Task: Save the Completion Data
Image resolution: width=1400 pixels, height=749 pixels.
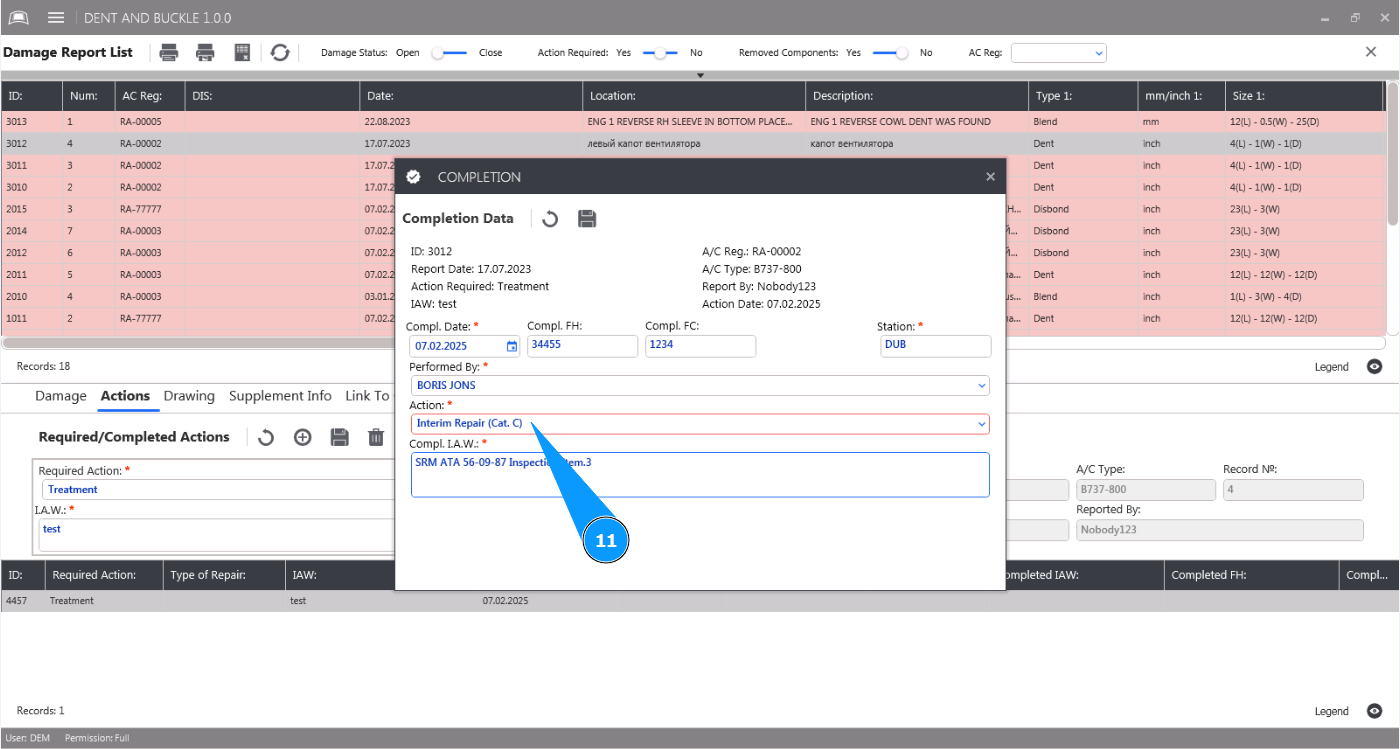Action: pyautogui.click(x=587, y=219)
